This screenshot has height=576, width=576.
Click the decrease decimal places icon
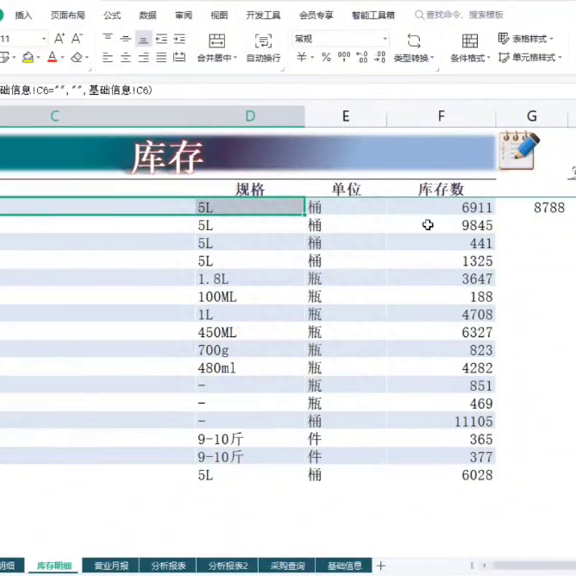click(x=380, y=57)
